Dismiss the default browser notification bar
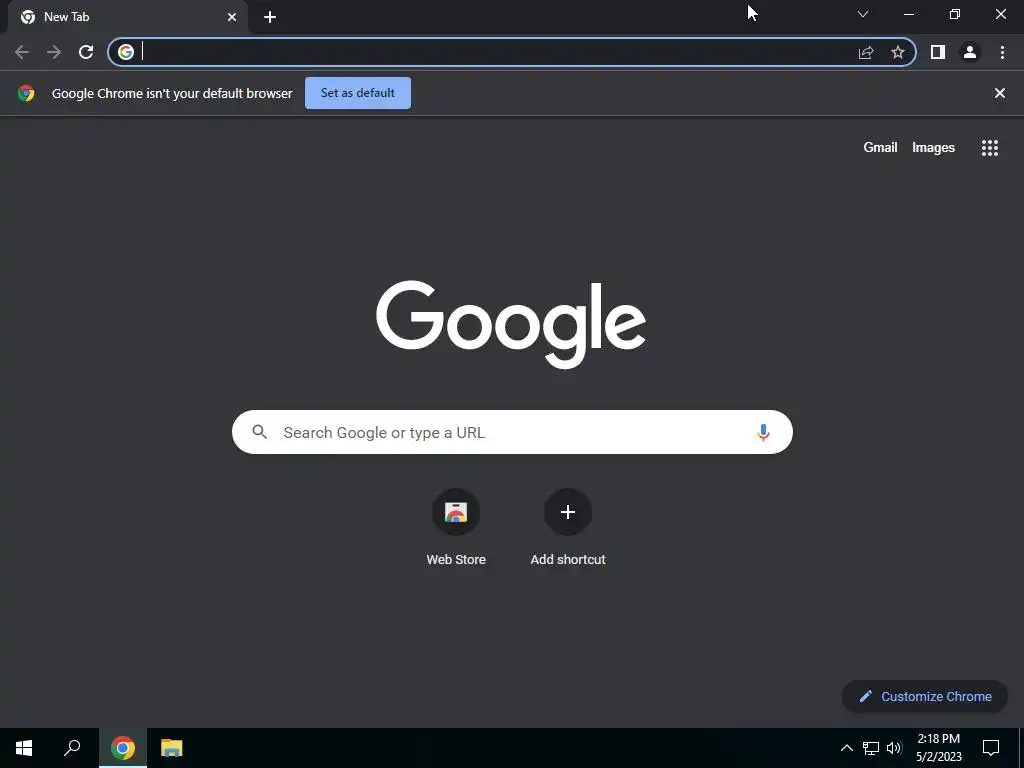 [x=1000, y=93]
